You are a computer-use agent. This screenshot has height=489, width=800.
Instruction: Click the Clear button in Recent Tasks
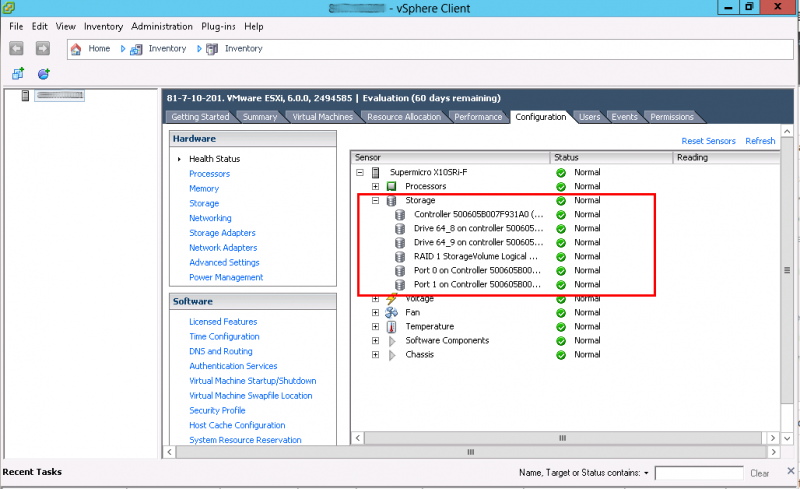point(759,473)
